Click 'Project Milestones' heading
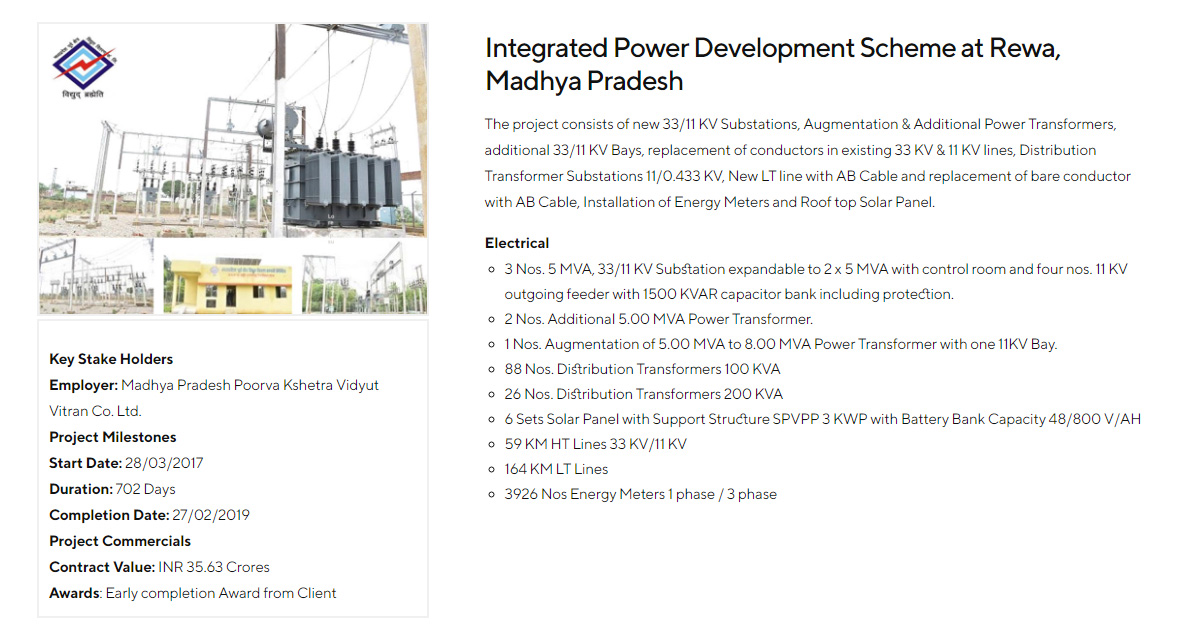The height and width of the screenshot is (630, 1200). tap(112, 437)
